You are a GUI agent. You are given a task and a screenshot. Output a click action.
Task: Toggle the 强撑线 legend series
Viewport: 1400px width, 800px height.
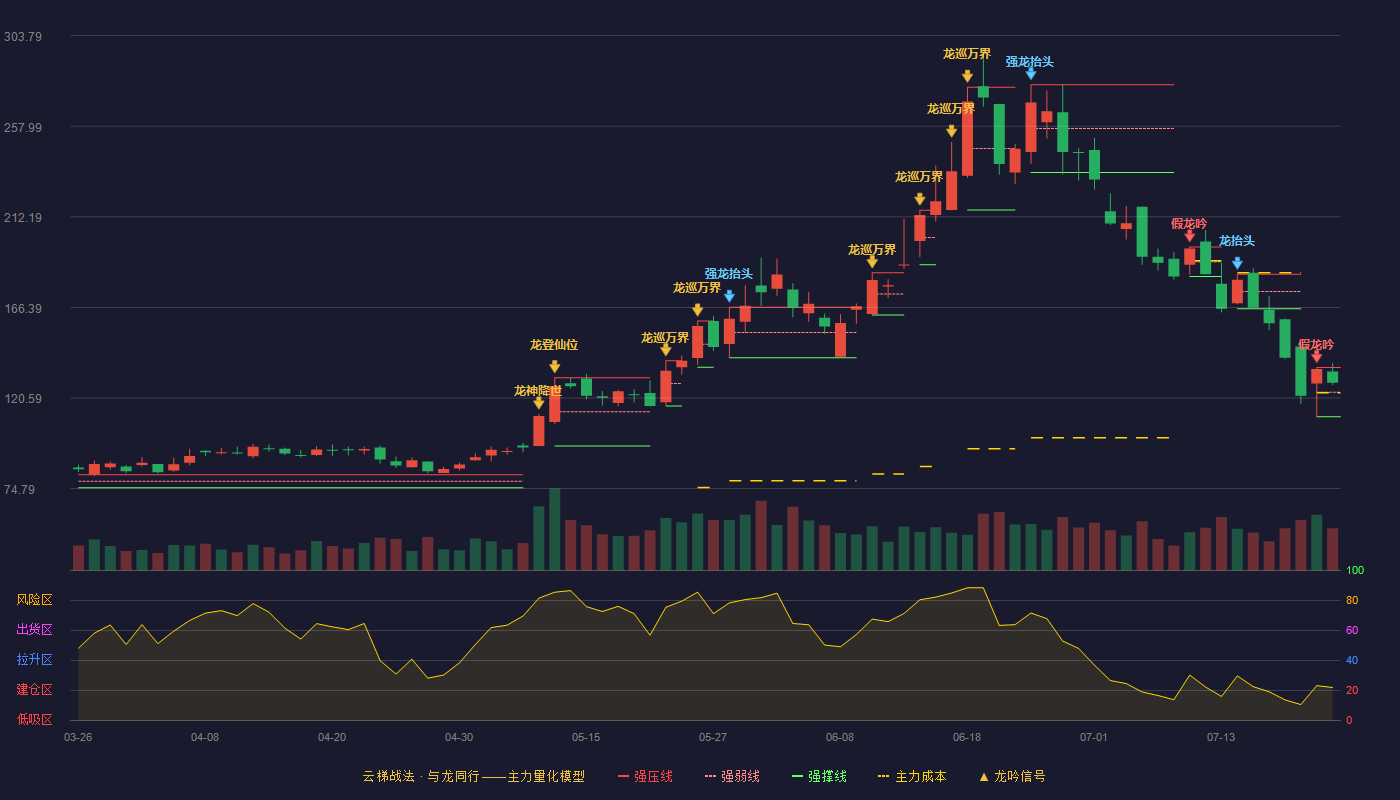[x=819, y=776]
